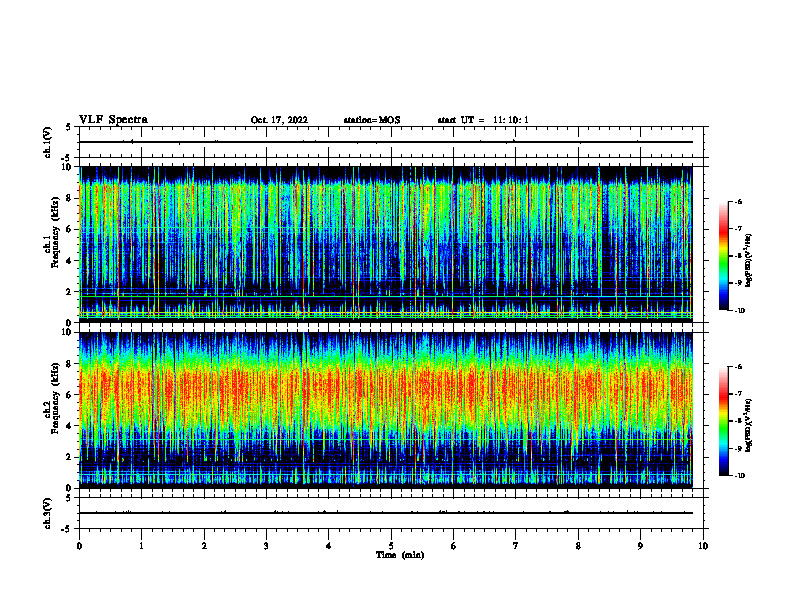The height and width of the screenshot is (612, 792).
Task: Click the "Time (min)" axis label
Action: pos(400,555)
